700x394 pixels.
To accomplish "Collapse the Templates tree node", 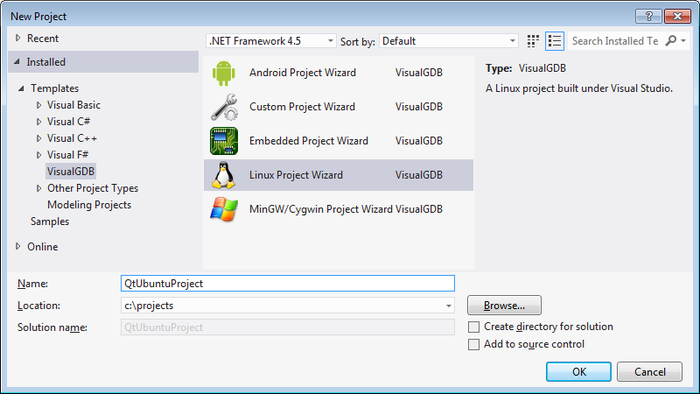I will pyautogui.click(x=21, y=88).
